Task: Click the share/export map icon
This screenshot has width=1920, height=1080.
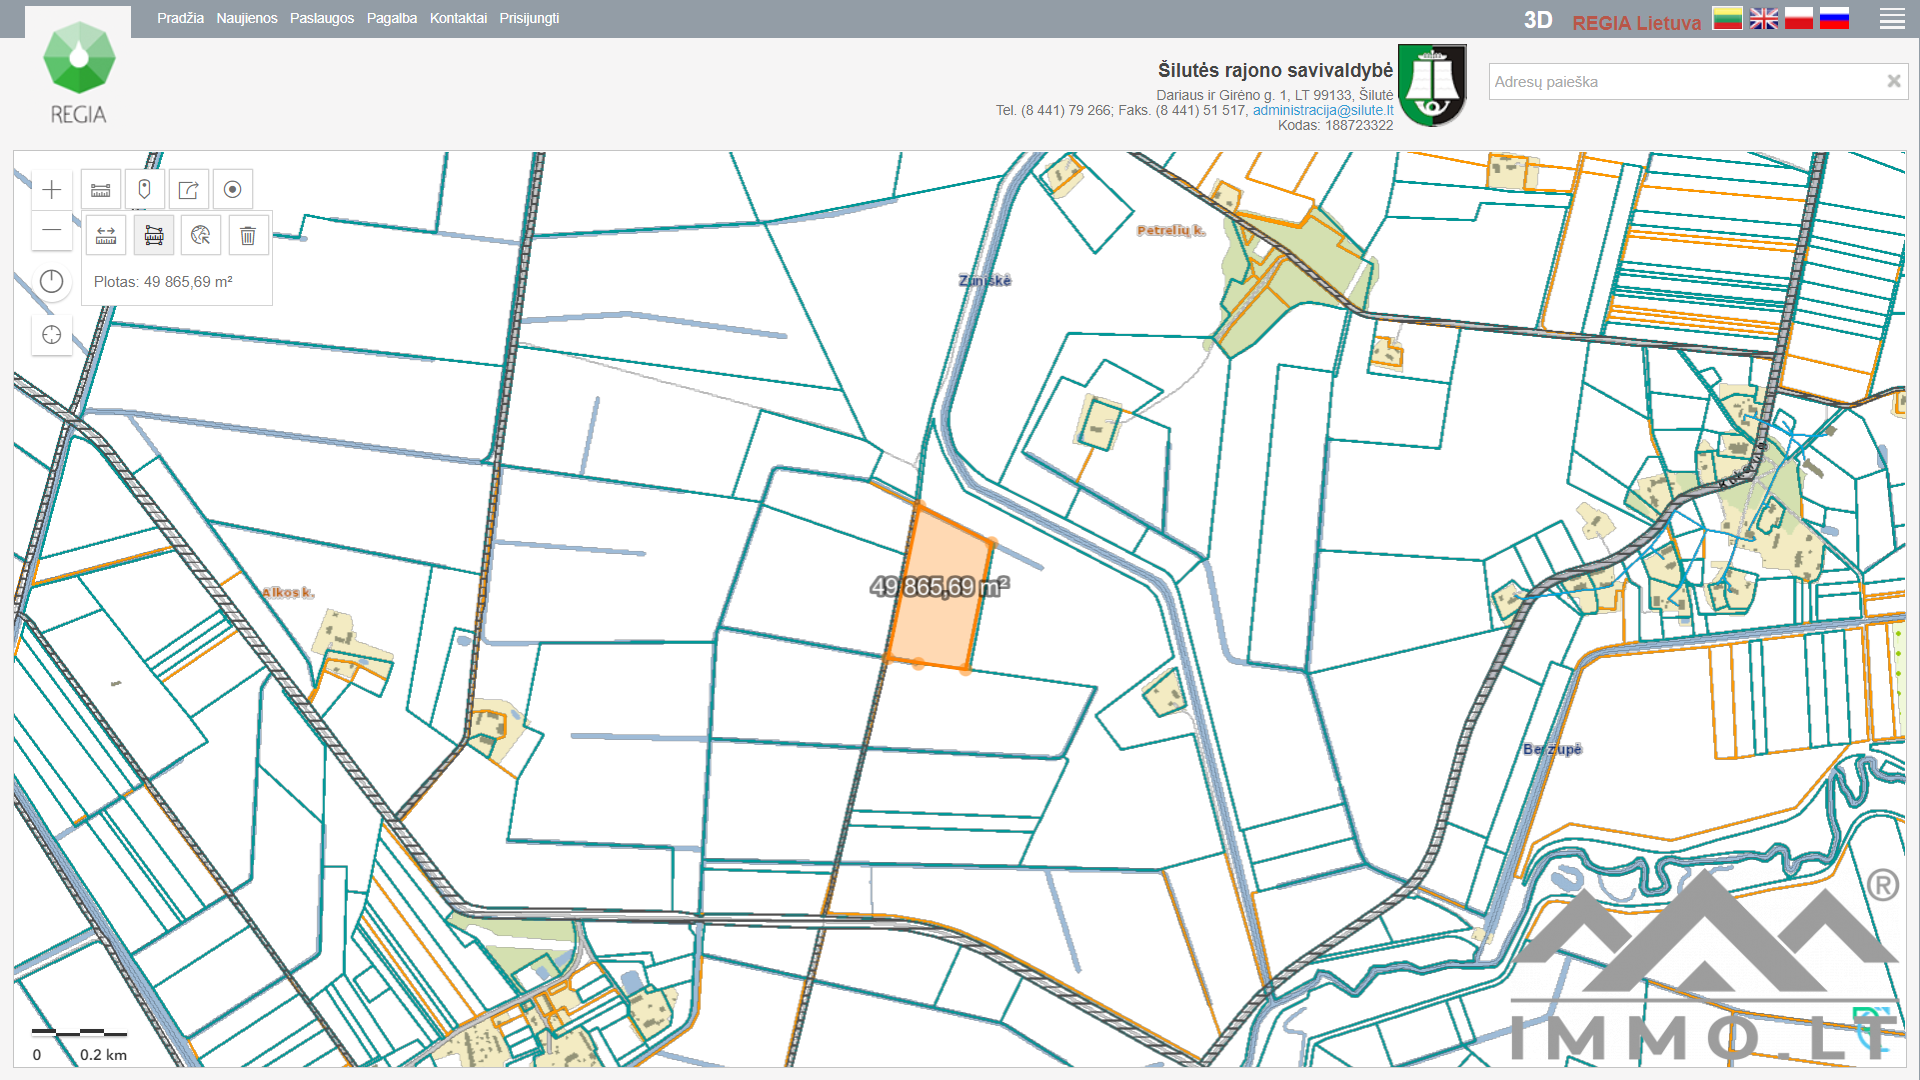Action: 188,190
